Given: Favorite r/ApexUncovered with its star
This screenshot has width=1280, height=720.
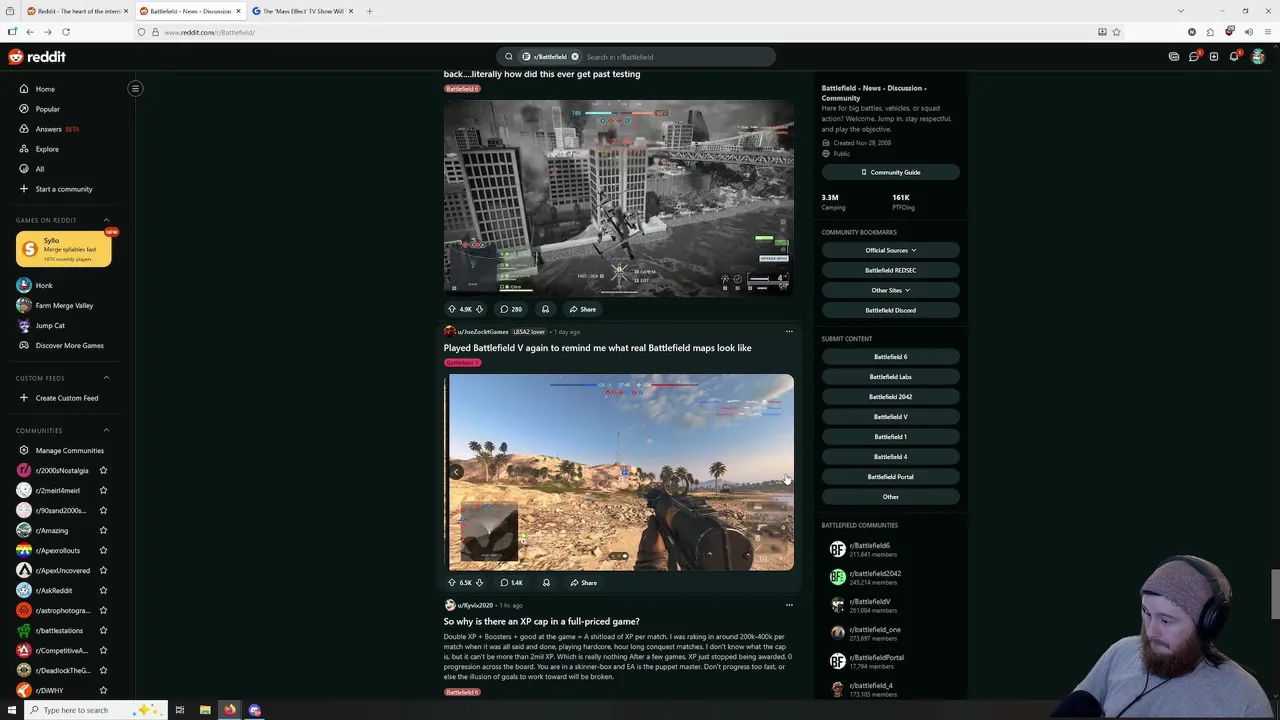Looking at the screenshot, I should (103, 571).
